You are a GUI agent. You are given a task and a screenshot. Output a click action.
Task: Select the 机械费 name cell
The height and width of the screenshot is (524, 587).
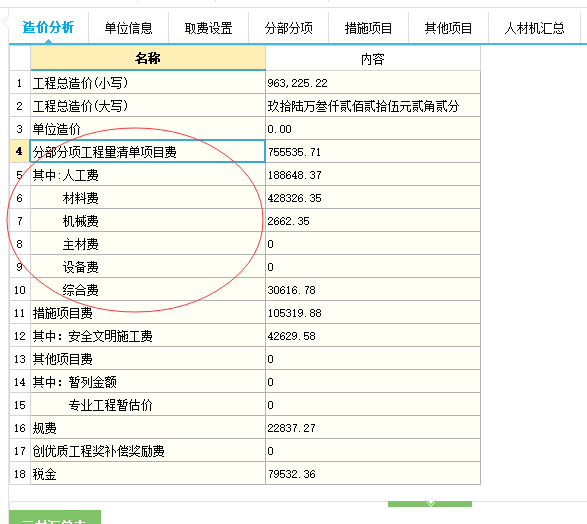coord(148,221)
